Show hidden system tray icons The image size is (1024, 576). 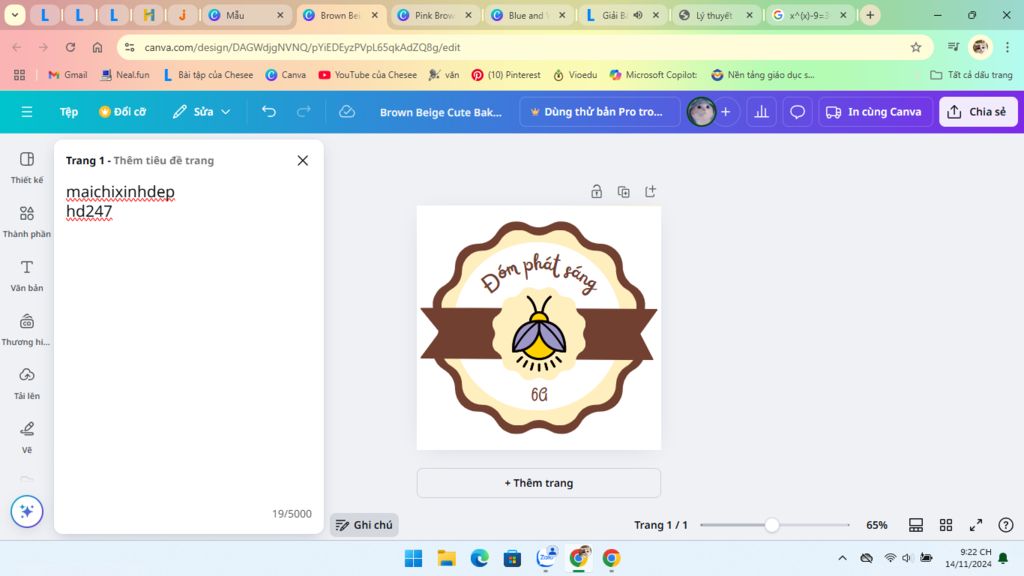(842, 558)
